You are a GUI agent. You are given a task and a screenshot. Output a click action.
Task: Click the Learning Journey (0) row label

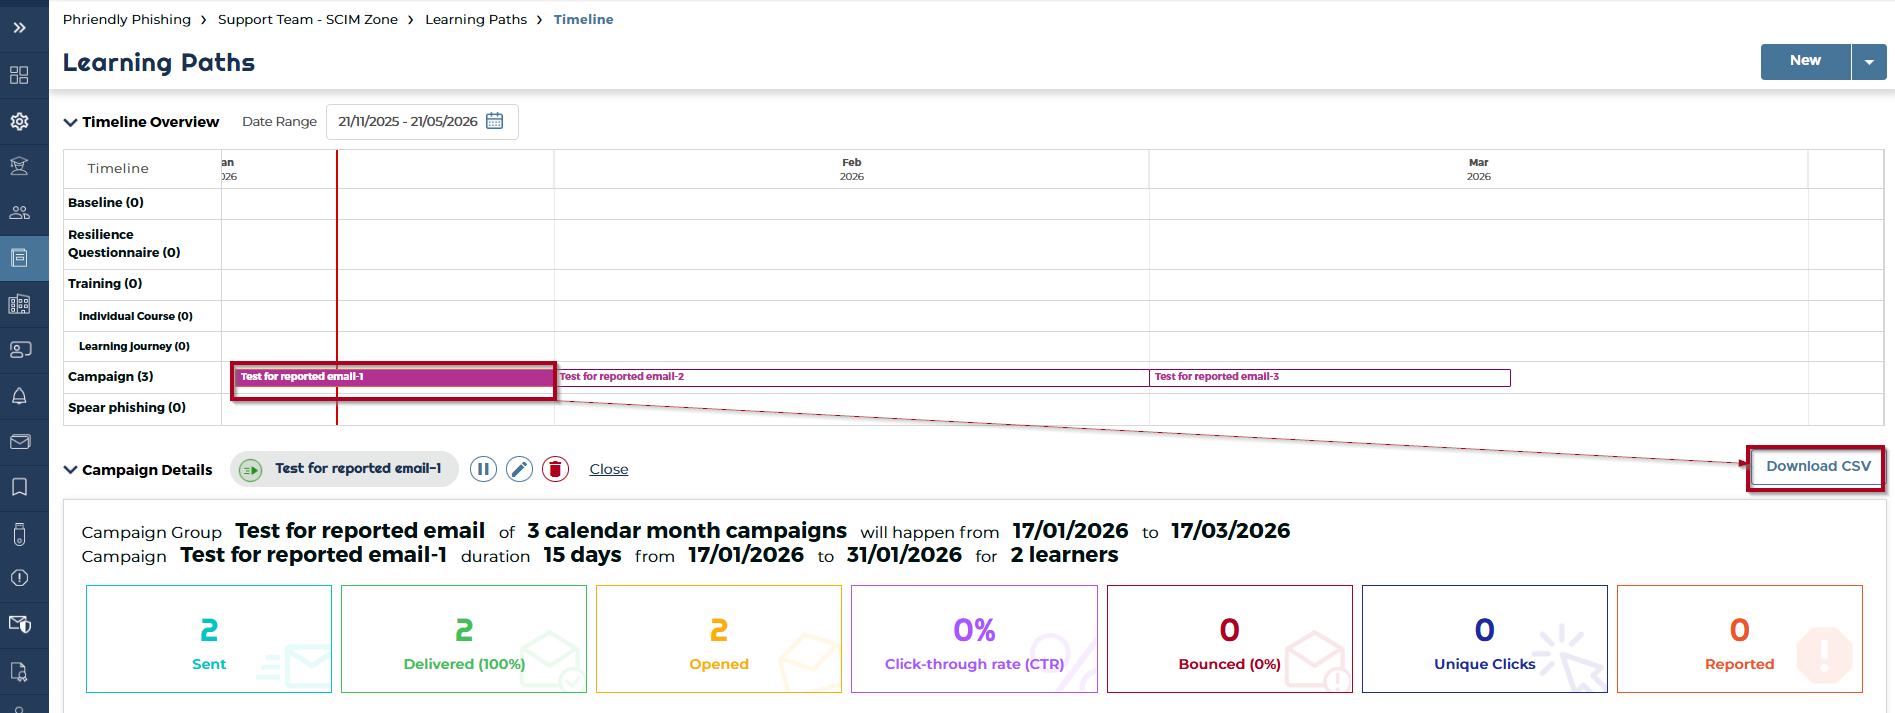(x=134, y=346)
